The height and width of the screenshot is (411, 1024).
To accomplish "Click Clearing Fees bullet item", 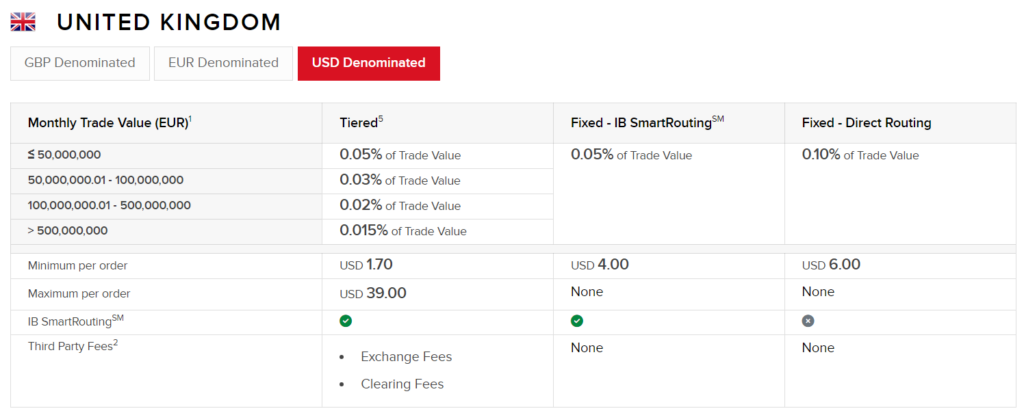I will [x=402, y=384].
